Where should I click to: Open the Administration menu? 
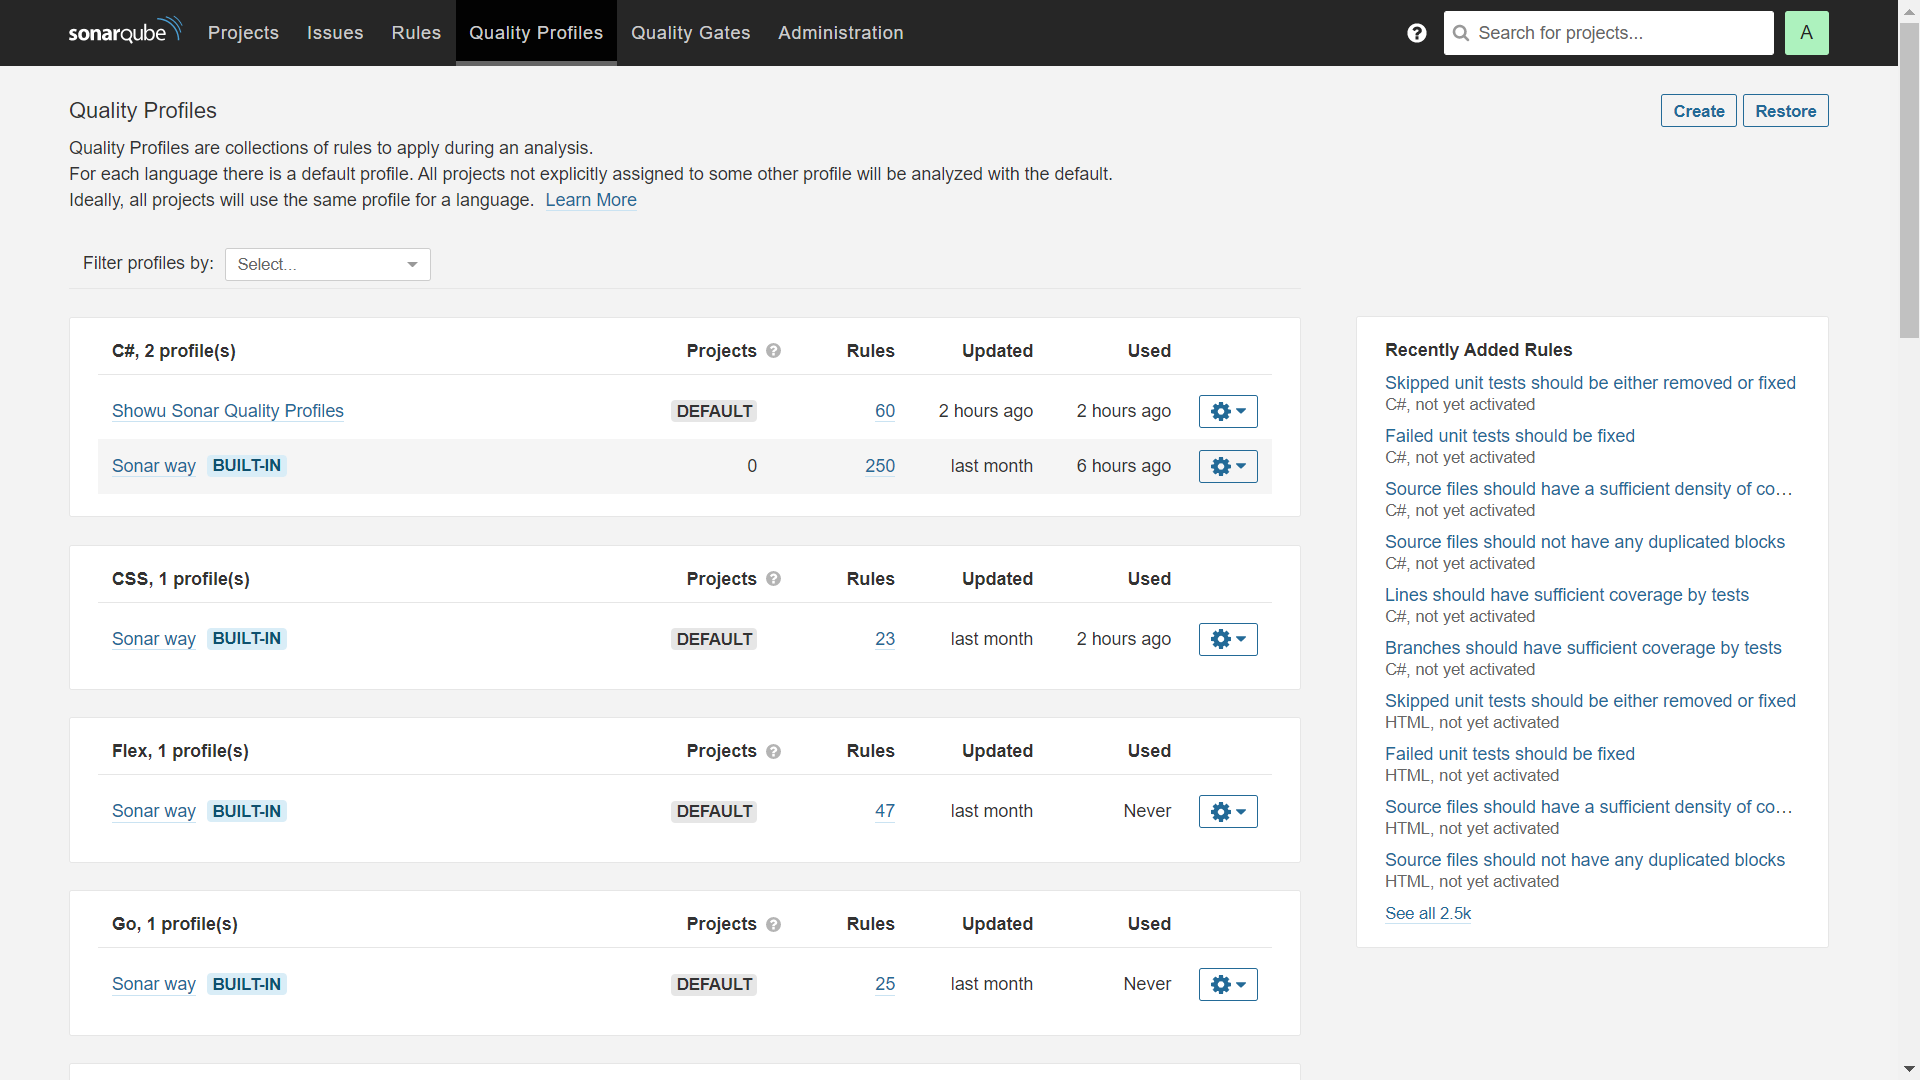[840, 32]
